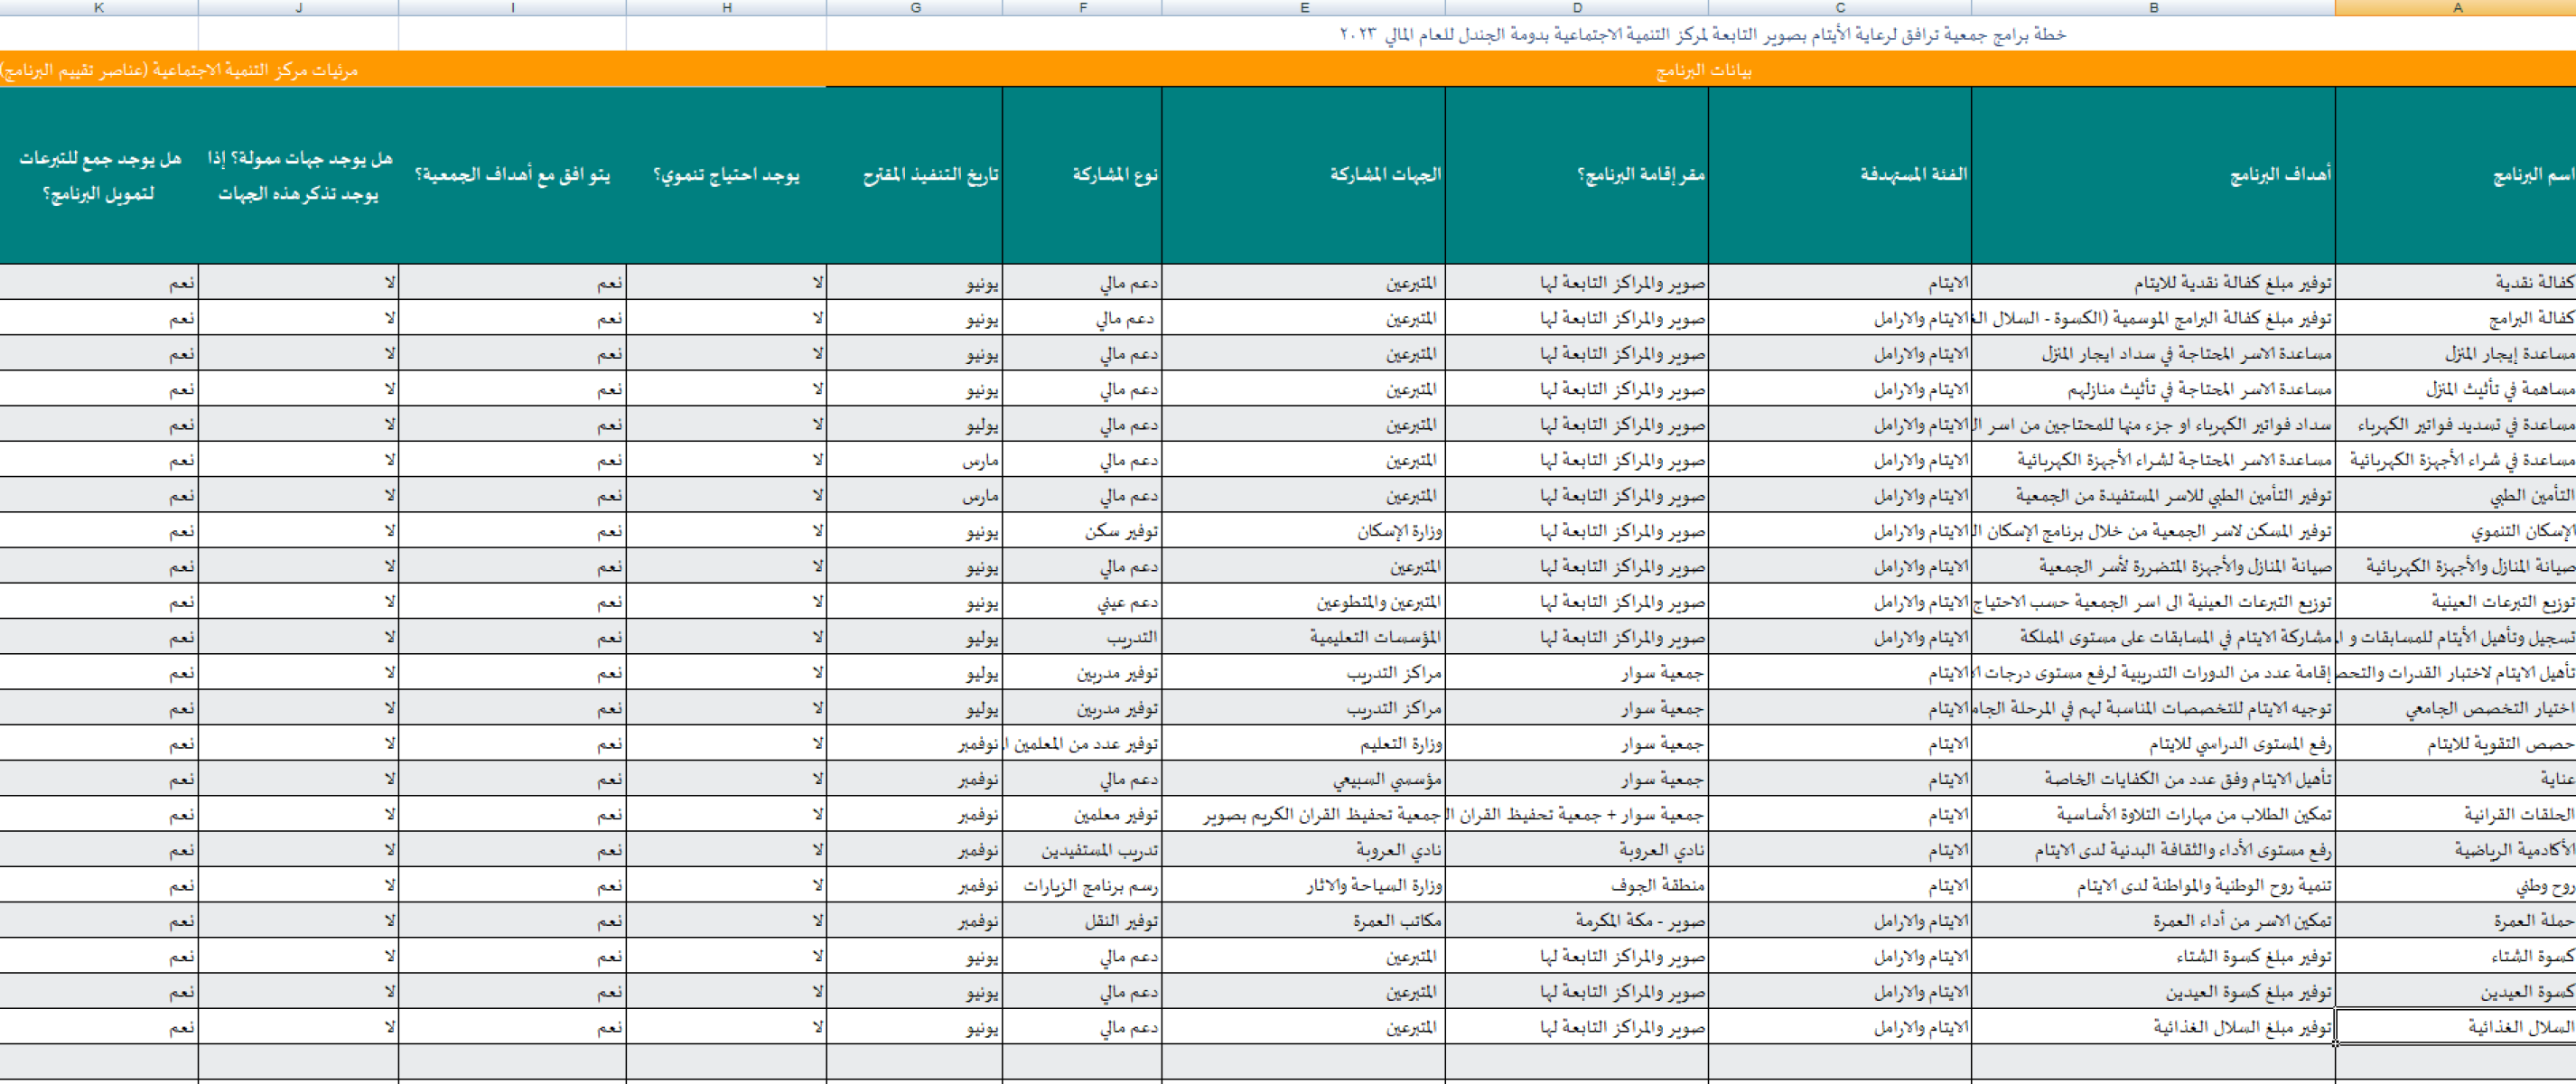Select column E header letter
The width and height of the screenshot is (2576, 1084).
(1304, 8)
